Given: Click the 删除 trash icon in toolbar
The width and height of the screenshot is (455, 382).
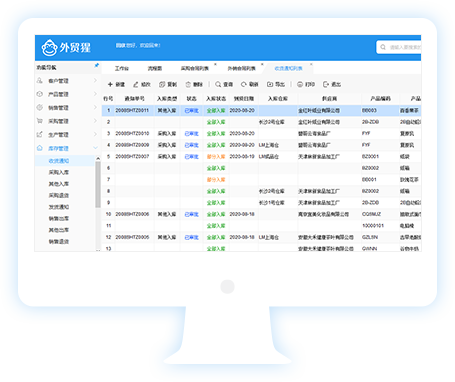Looking at the screenshot, I should coord(188,84).
